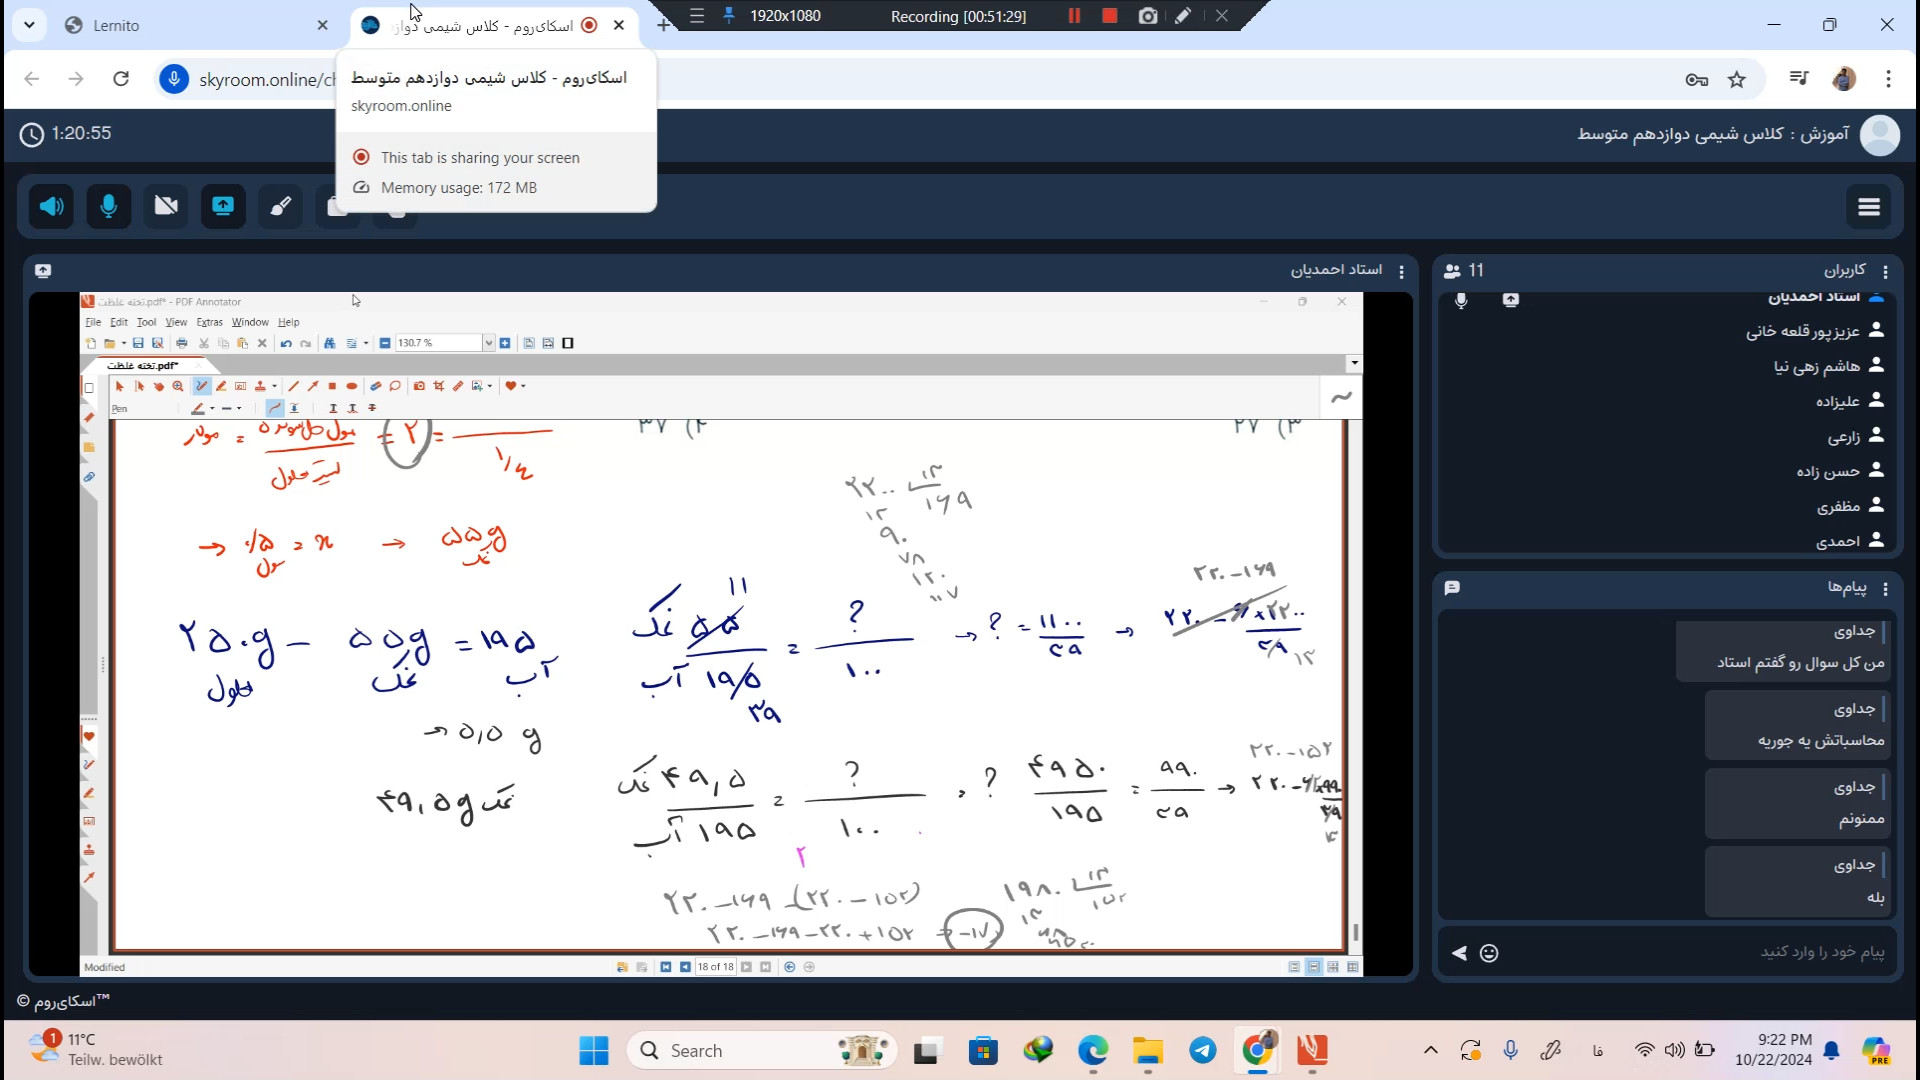The width and height of the screenshot is (1920, 1080).
Task: Send message with arrow icon
Action: tap(1460, 953)
